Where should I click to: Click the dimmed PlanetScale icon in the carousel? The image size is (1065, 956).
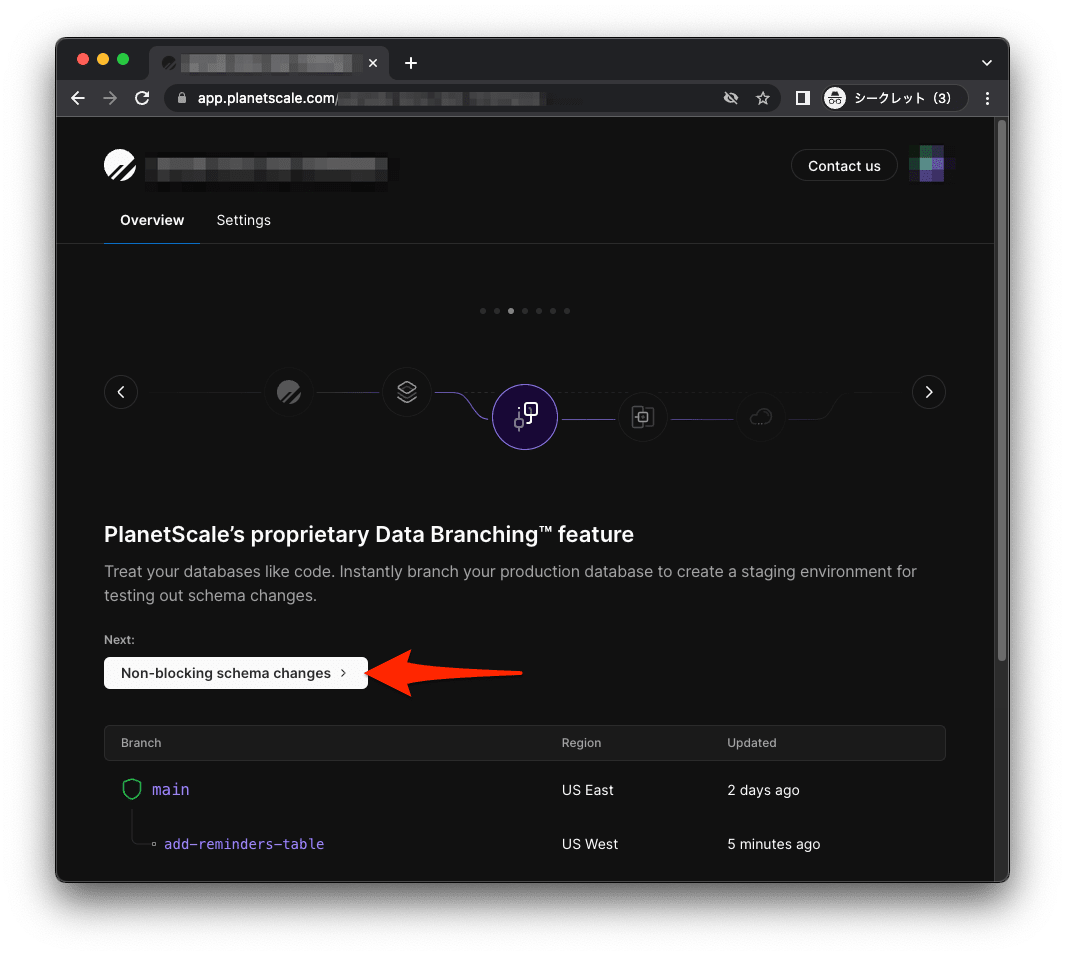(289, 392)
